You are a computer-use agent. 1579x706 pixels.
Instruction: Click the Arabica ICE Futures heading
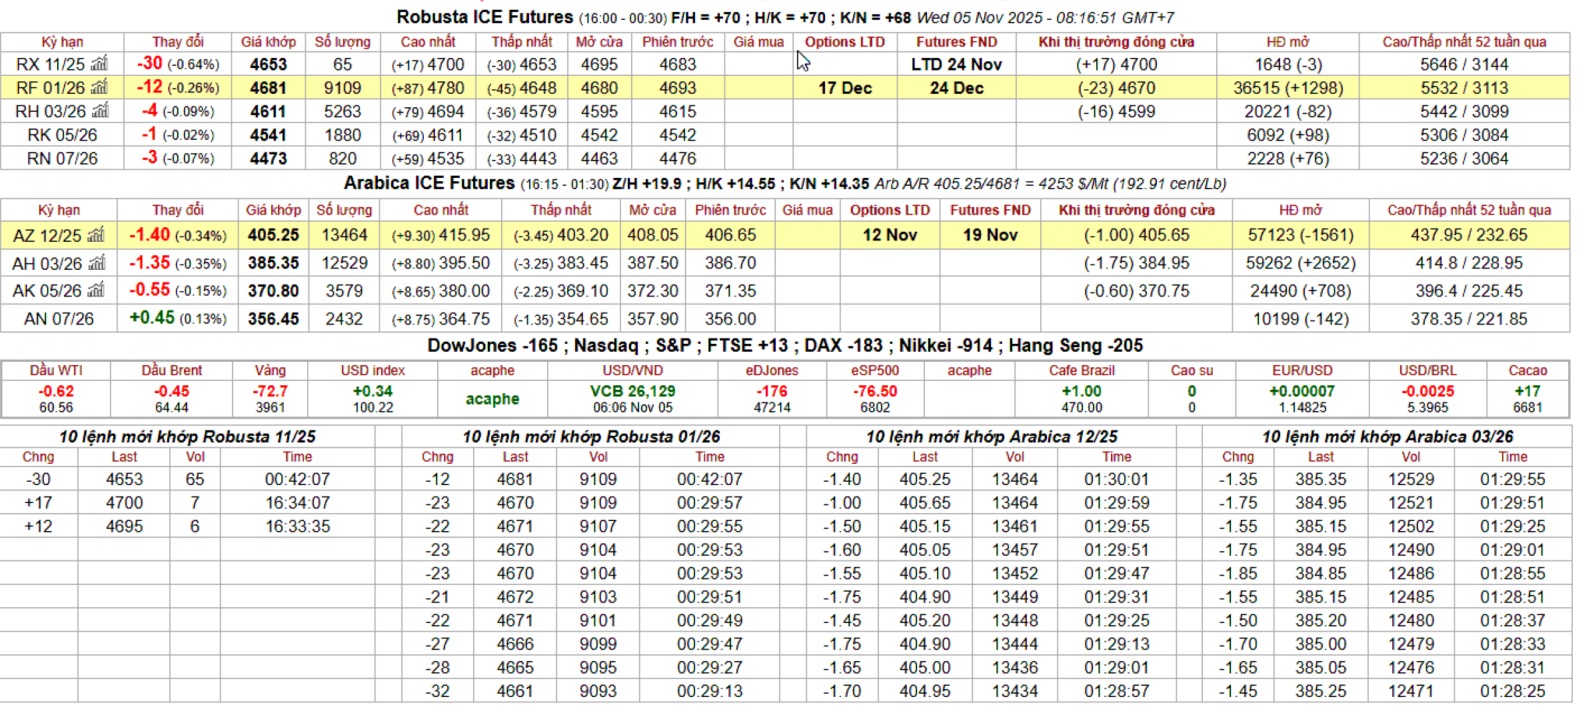(x=429, y=183)
